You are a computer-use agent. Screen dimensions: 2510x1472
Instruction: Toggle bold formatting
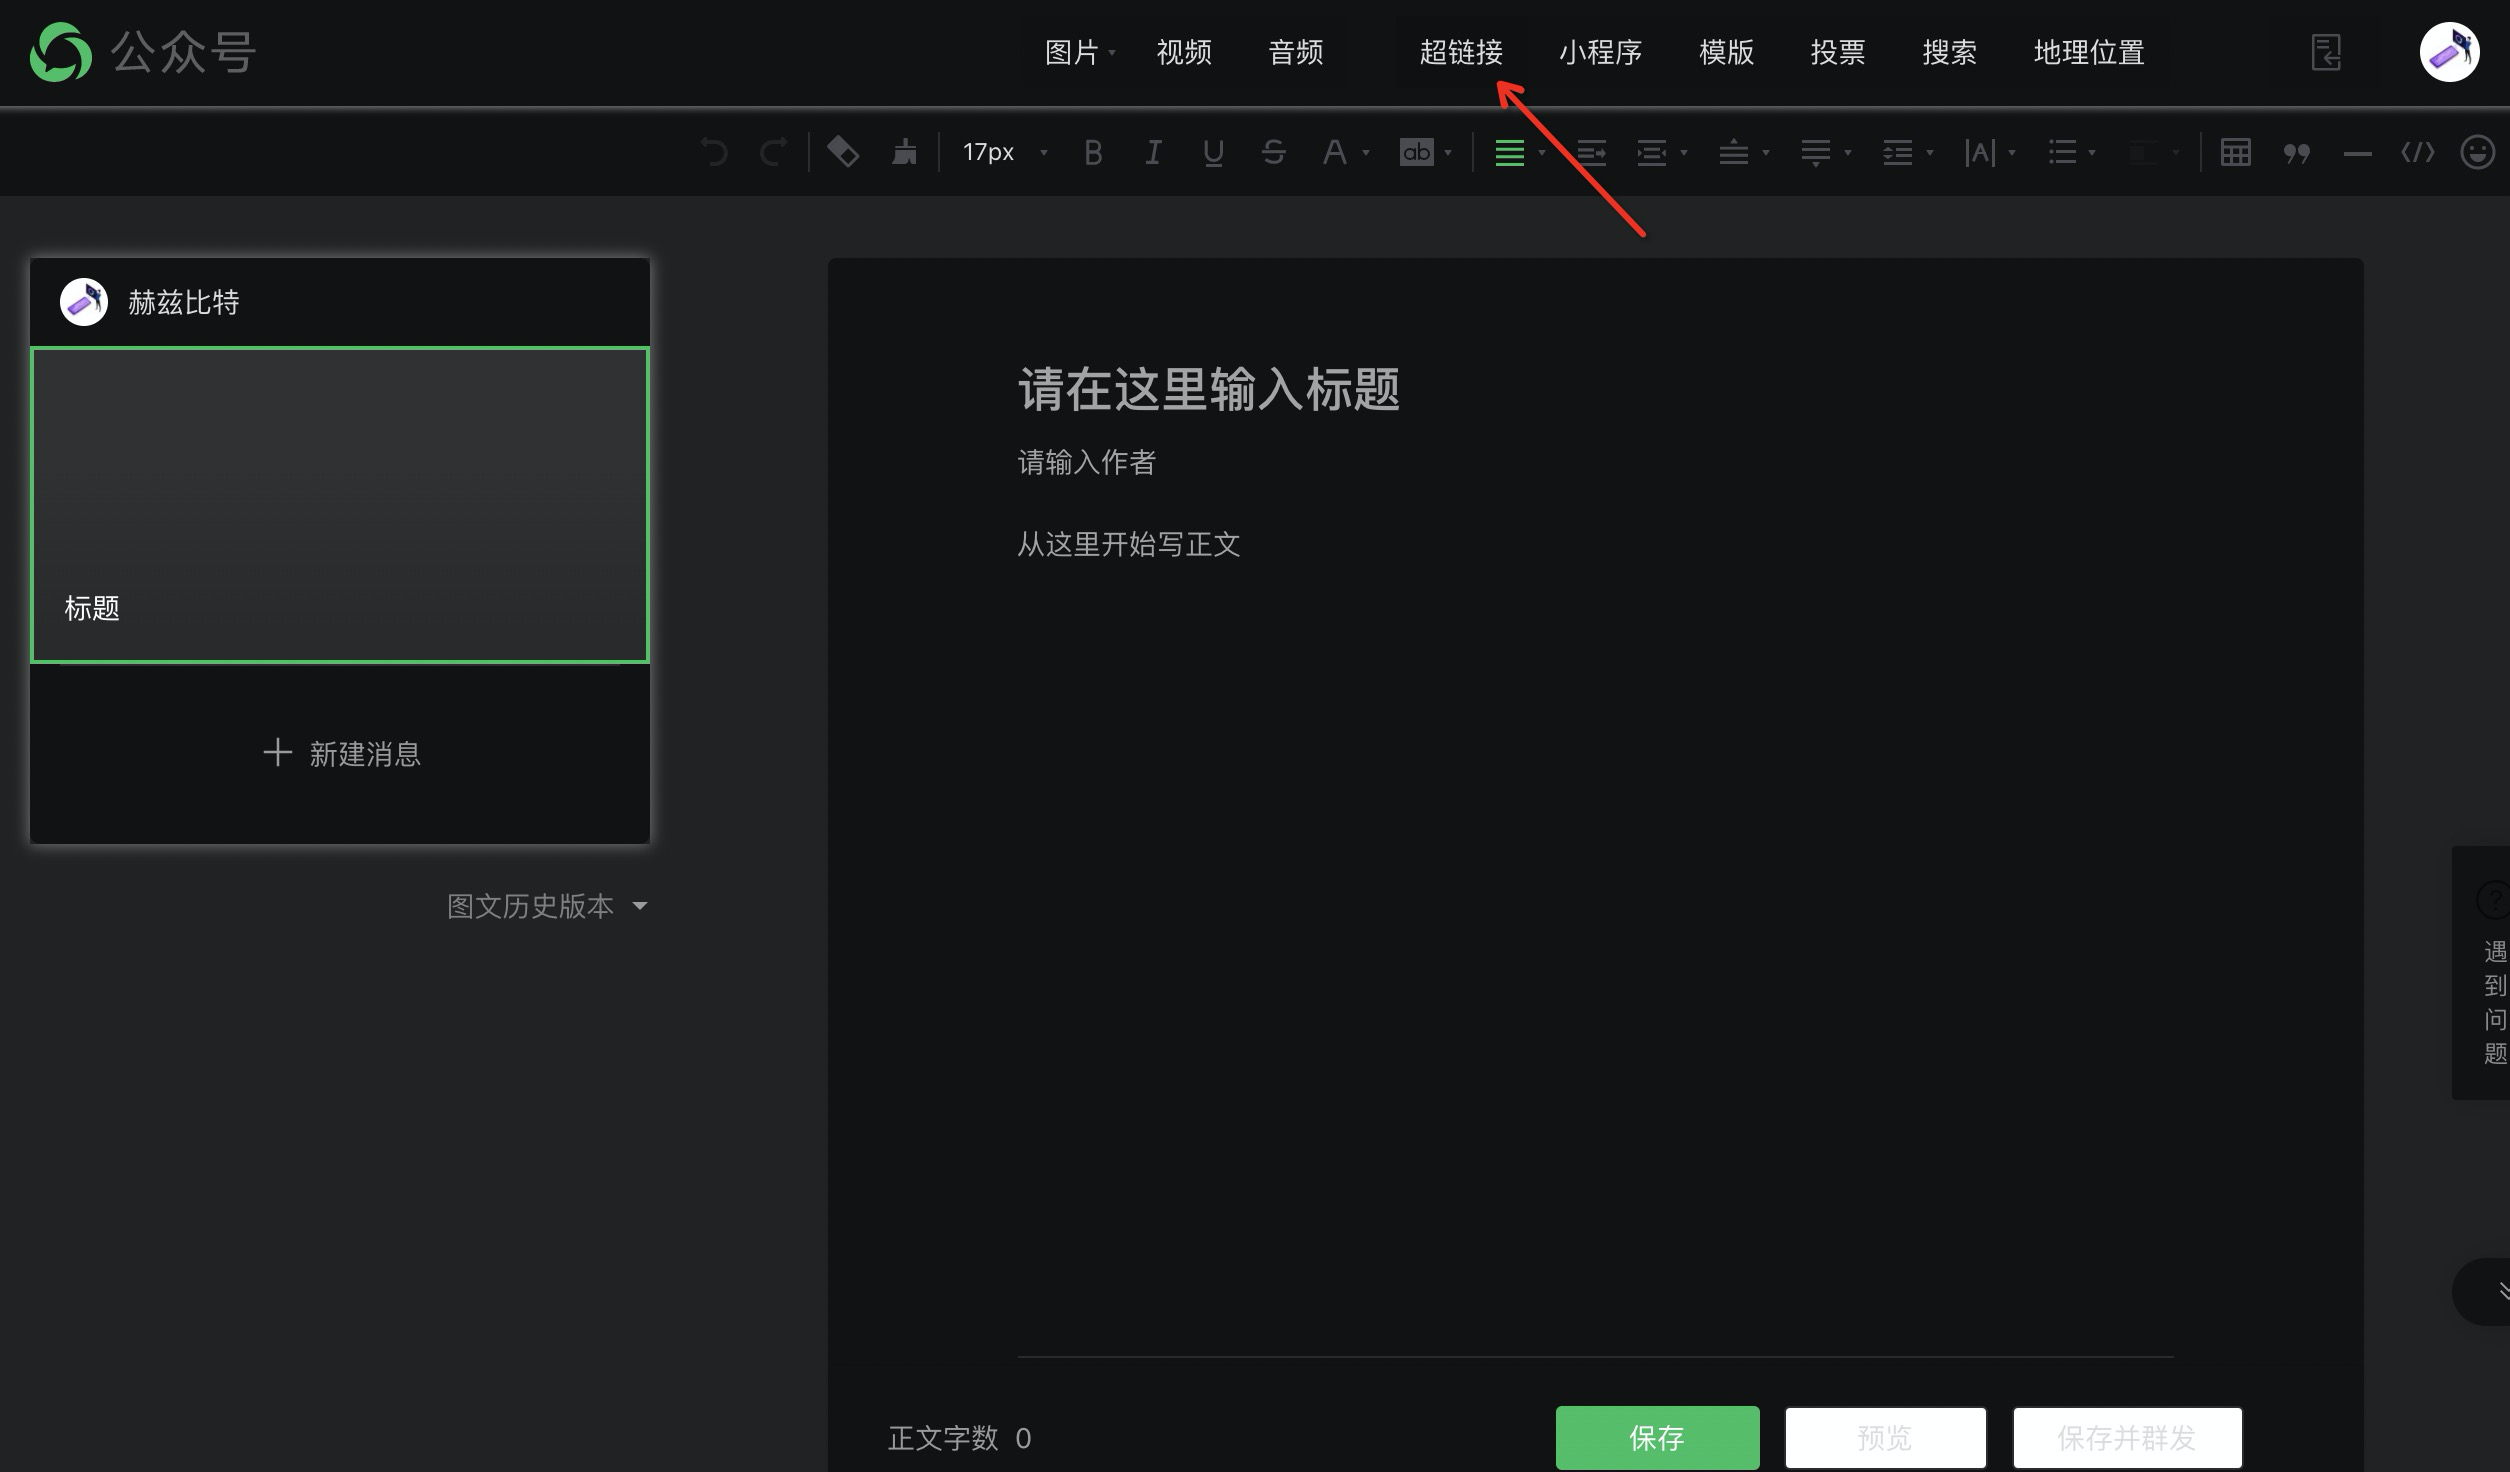(x=1092, y=152)
